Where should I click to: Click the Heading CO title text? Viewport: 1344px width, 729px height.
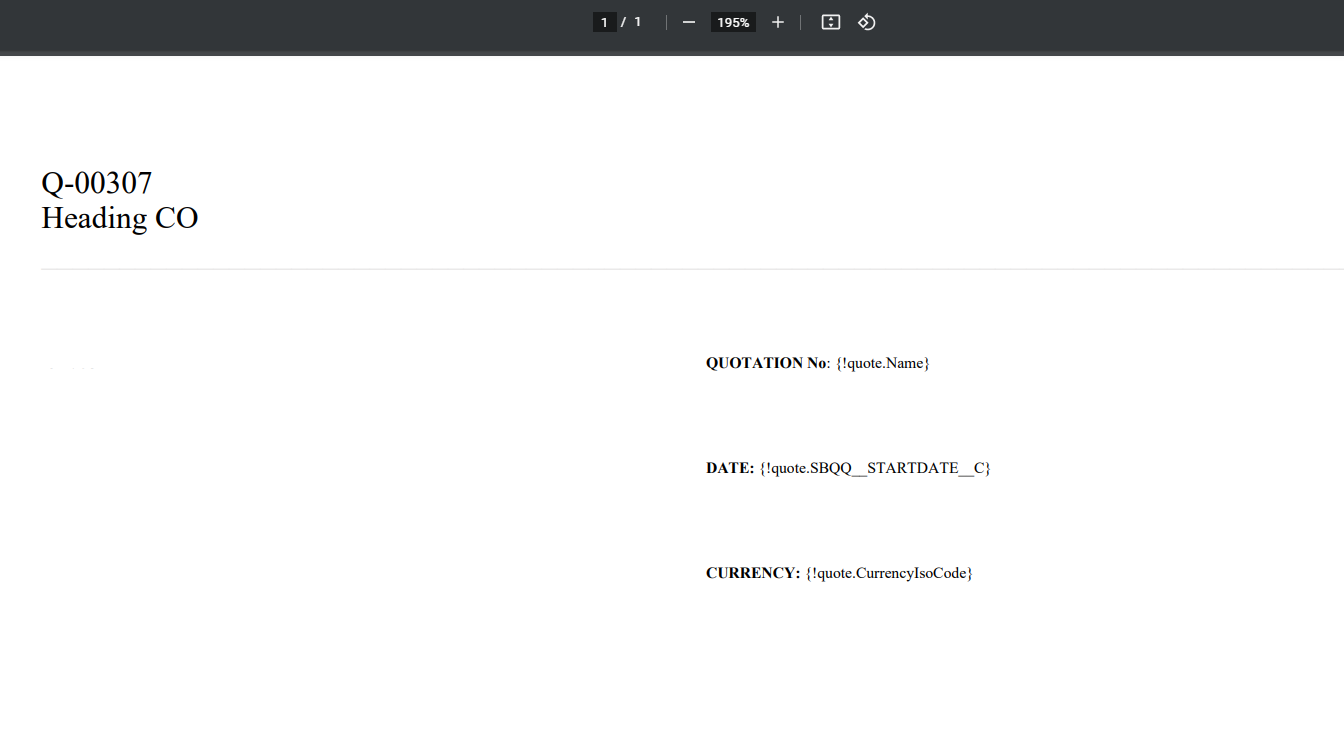tap(119, 218)
